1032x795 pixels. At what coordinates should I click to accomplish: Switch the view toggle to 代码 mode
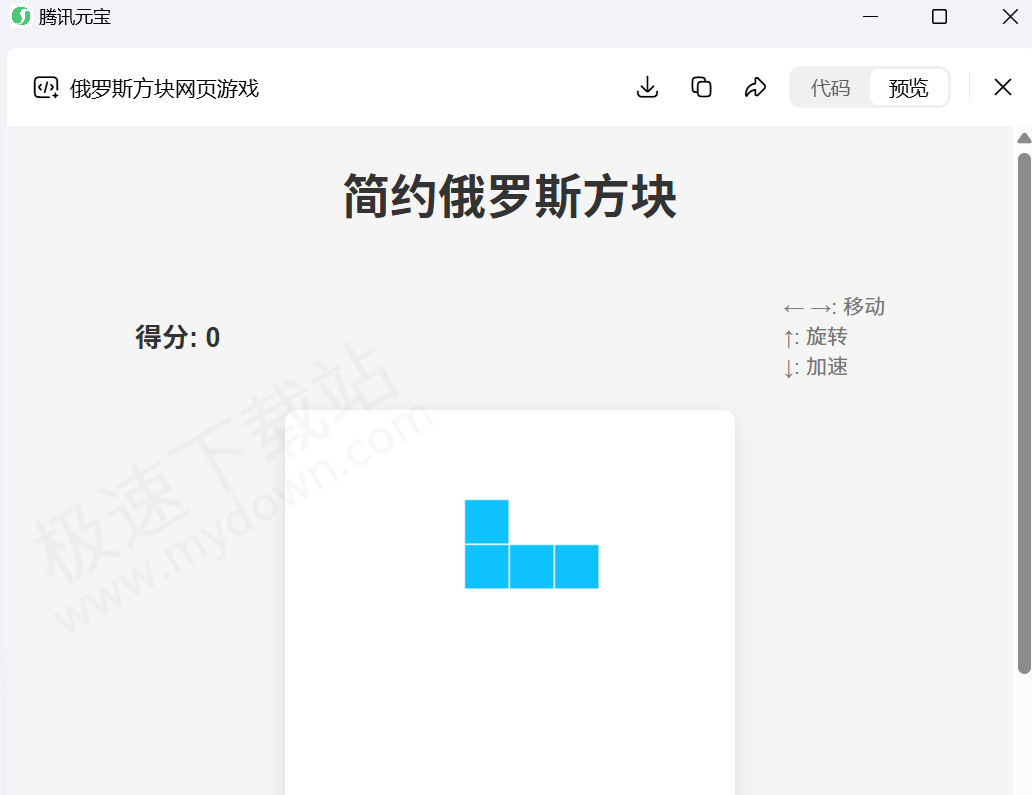pos(829,87)
